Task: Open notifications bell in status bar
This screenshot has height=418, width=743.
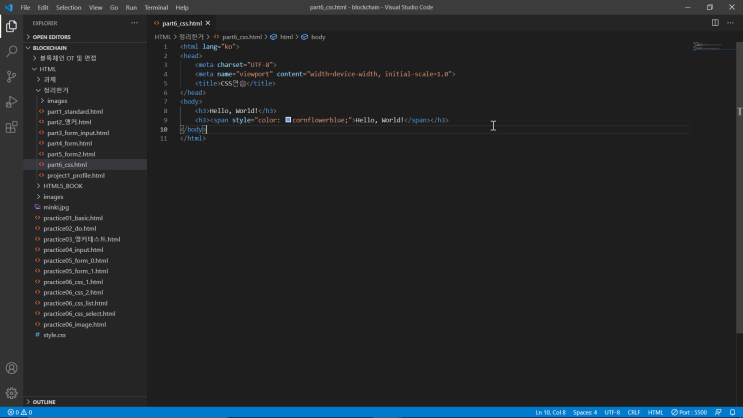Action: [733, 412]
